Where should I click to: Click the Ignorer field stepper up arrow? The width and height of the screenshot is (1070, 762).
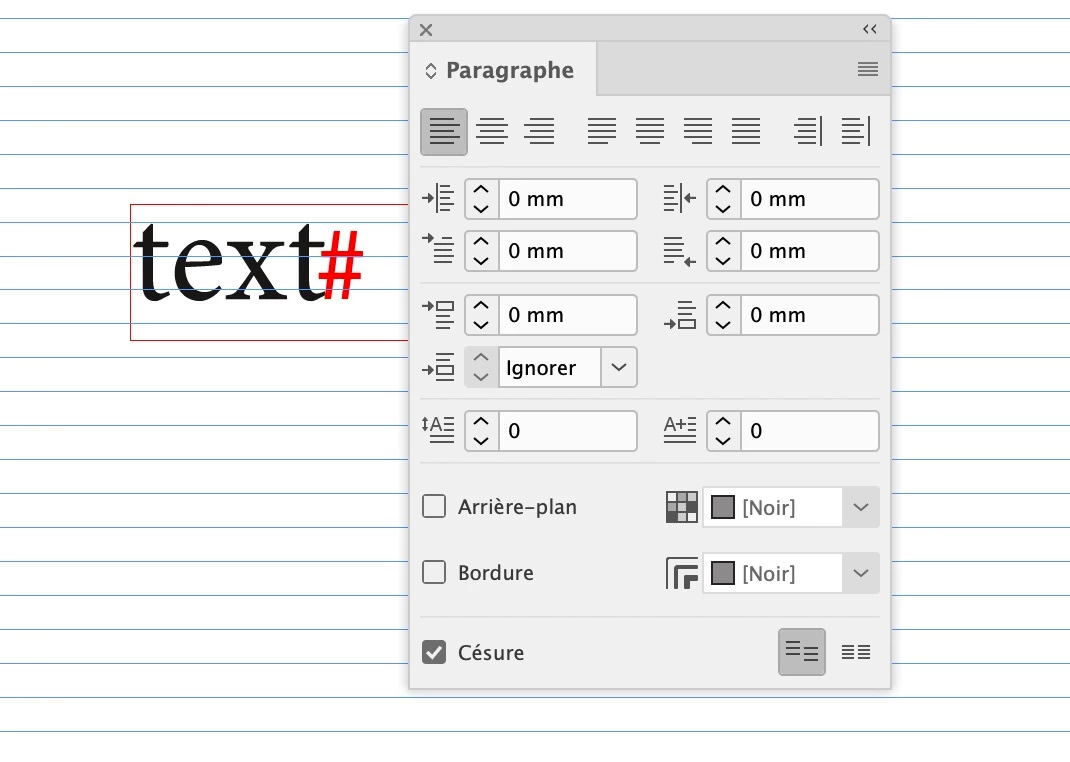coord(481,357)
